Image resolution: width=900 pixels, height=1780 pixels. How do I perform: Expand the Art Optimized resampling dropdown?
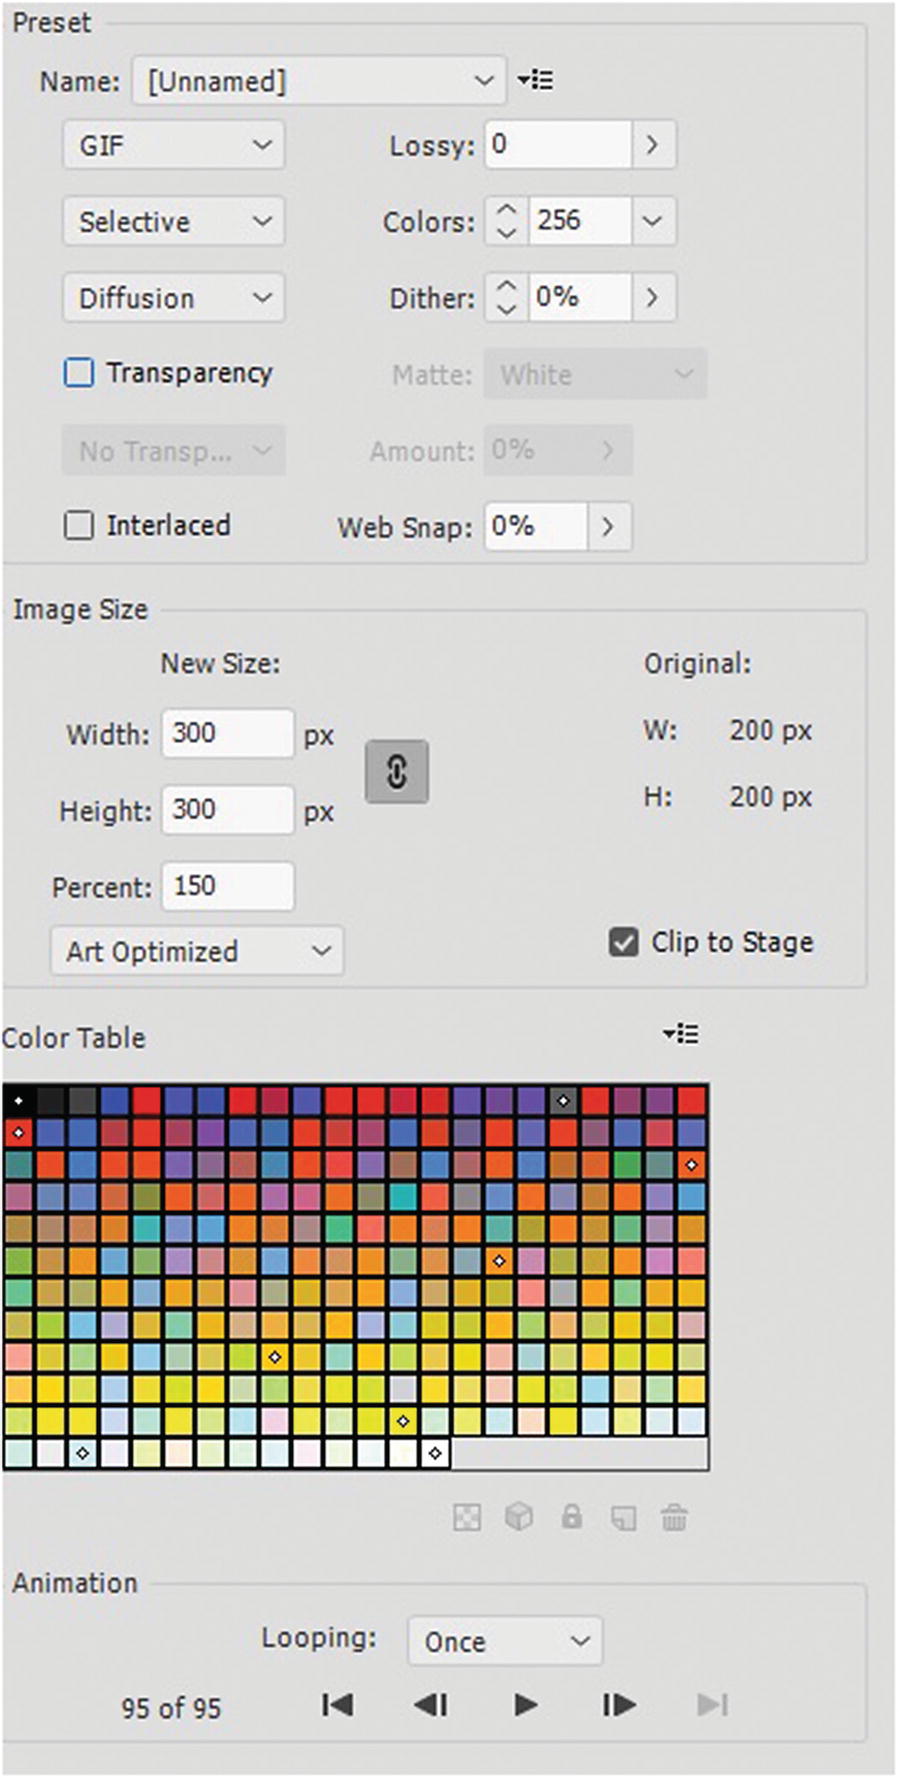click(x=197, y=951)
